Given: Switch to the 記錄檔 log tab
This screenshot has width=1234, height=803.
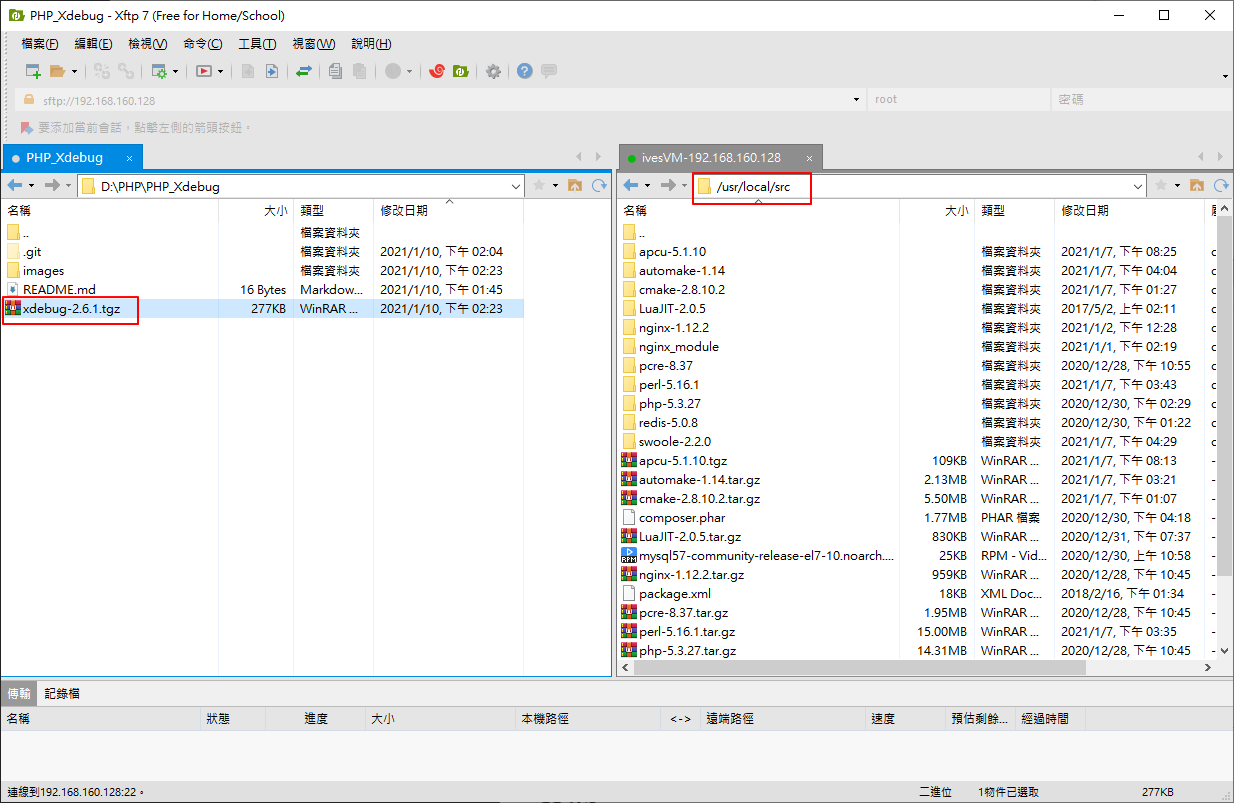Looking at the screenshot, I should (x=62, y=693).
